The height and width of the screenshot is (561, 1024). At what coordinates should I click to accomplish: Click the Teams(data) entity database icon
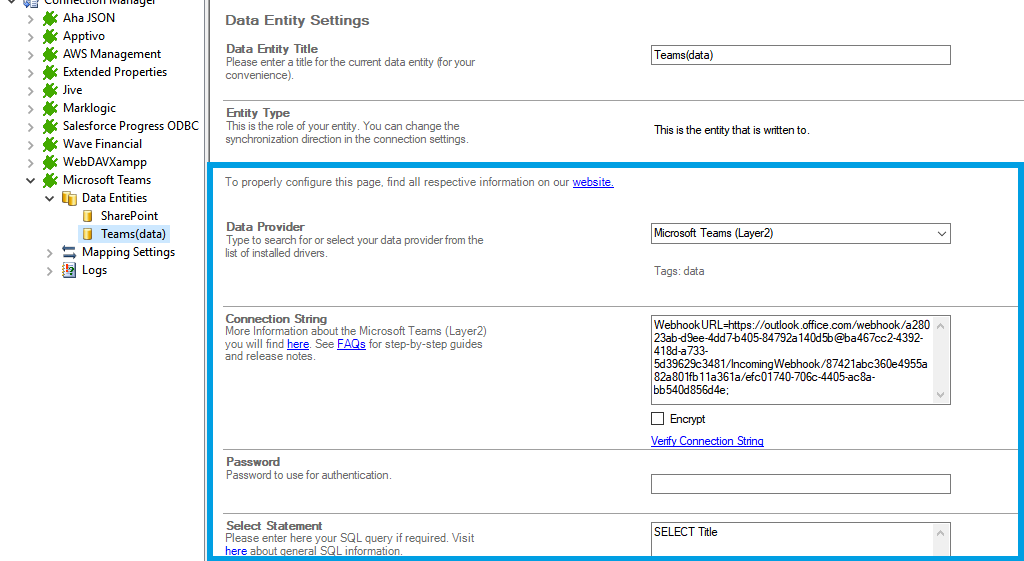click(88, 234)
